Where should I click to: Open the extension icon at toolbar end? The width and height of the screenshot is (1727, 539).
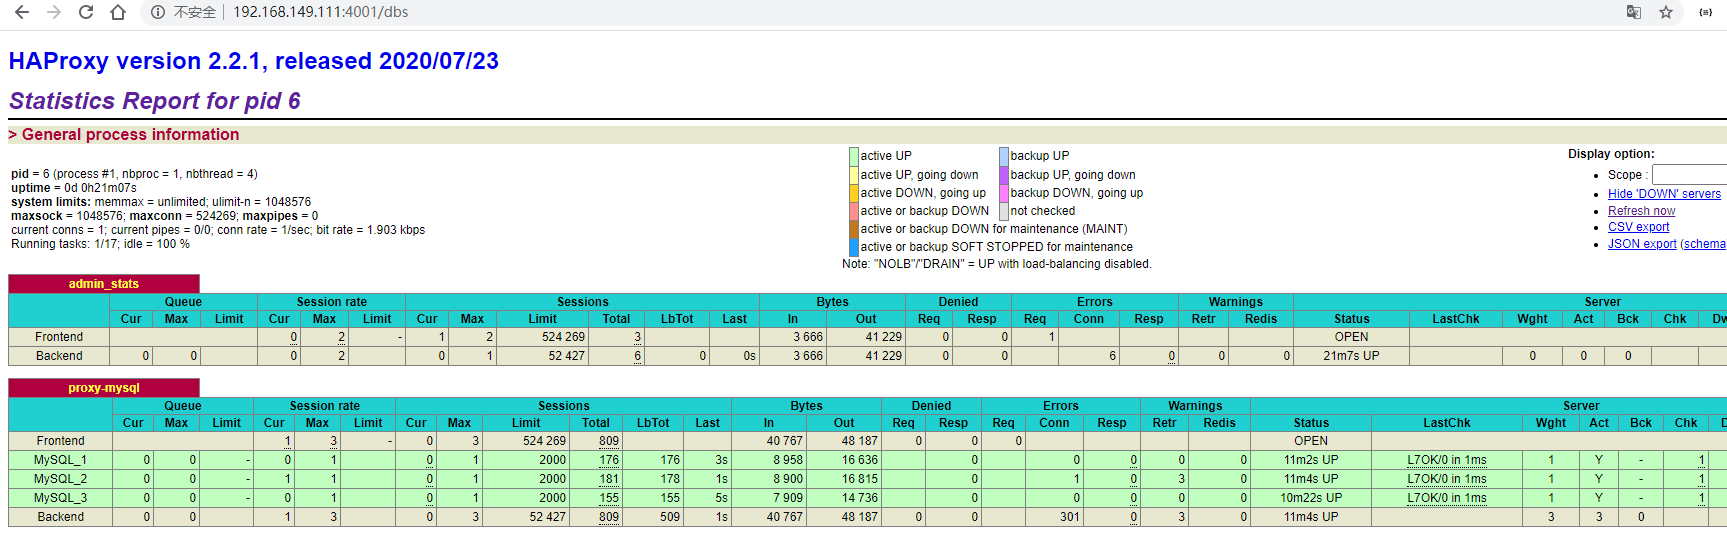tap(1706, 12)
